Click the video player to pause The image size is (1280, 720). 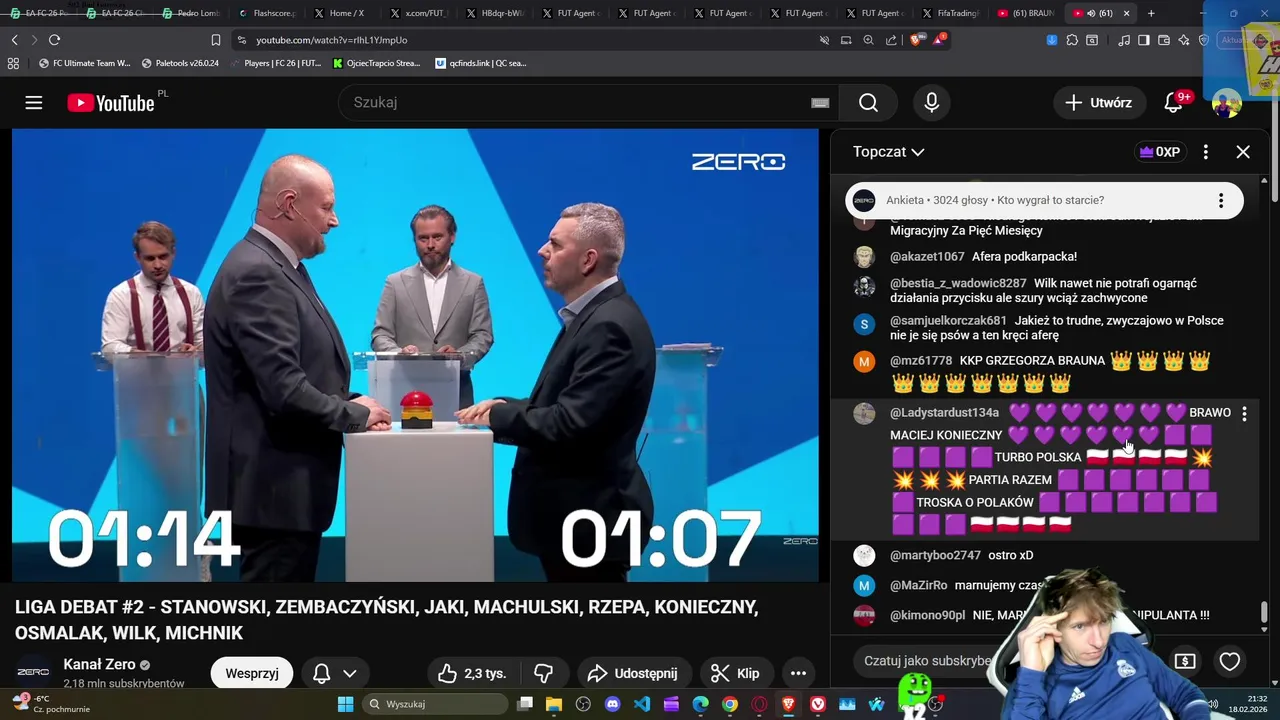point(415,355)
